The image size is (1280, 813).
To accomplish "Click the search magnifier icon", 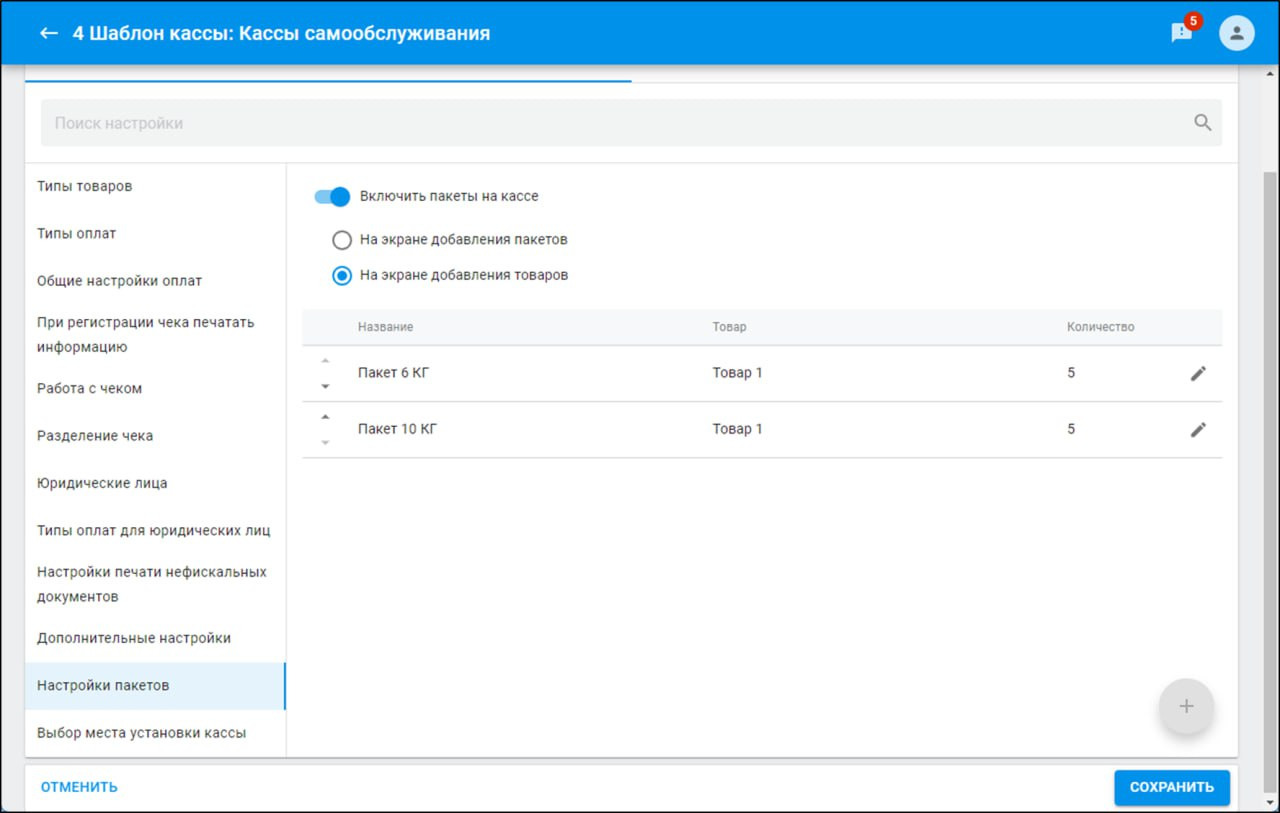I will point(1202,123).
